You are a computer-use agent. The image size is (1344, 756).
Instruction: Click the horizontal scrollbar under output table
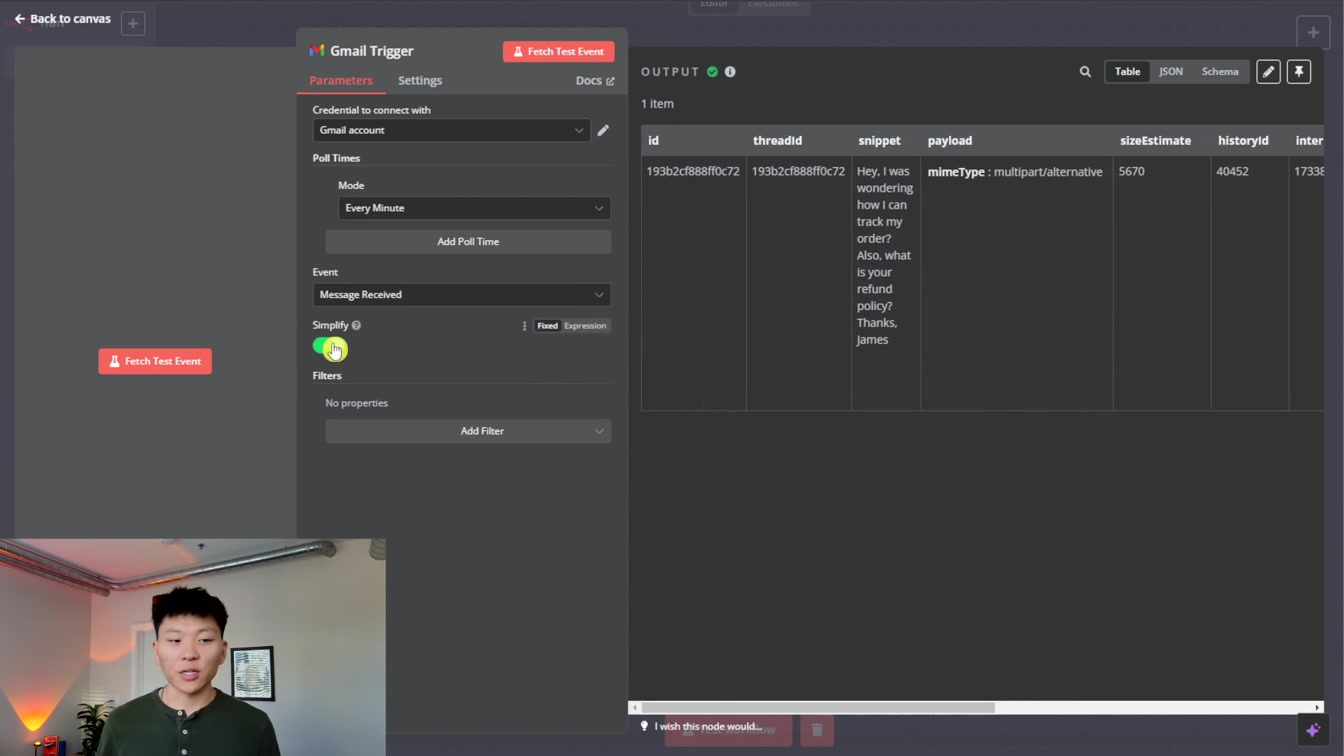point(818,707)
